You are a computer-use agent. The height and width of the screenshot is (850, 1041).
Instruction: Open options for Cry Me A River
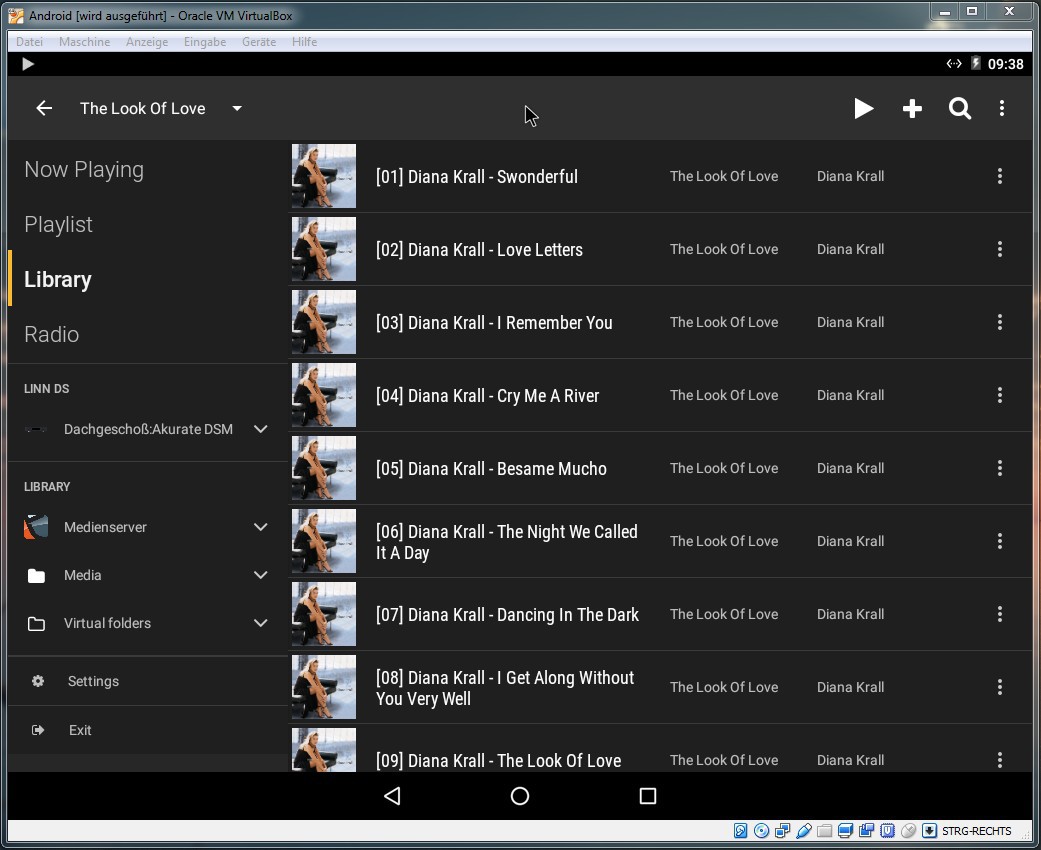pyautogui.click(x=999, y=396)
